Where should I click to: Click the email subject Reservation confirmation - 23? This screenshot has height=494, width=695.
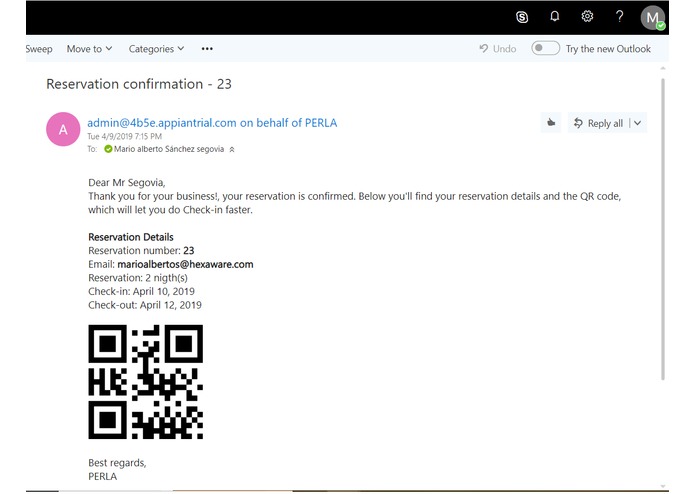click(x=139, y=84)
